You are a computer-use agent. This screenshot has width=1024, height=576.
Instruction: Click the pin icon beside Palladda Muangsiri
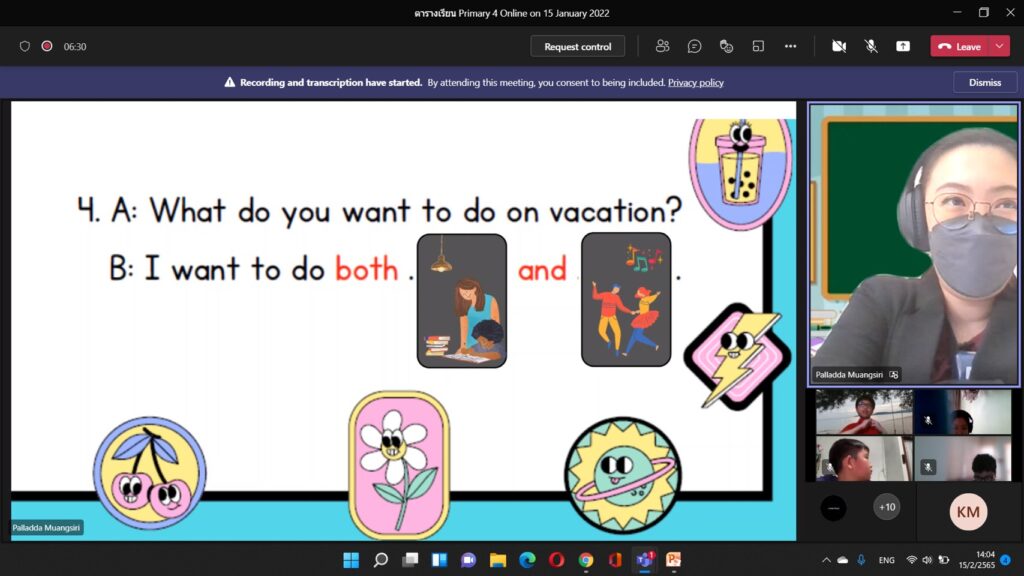pos(893,375)
